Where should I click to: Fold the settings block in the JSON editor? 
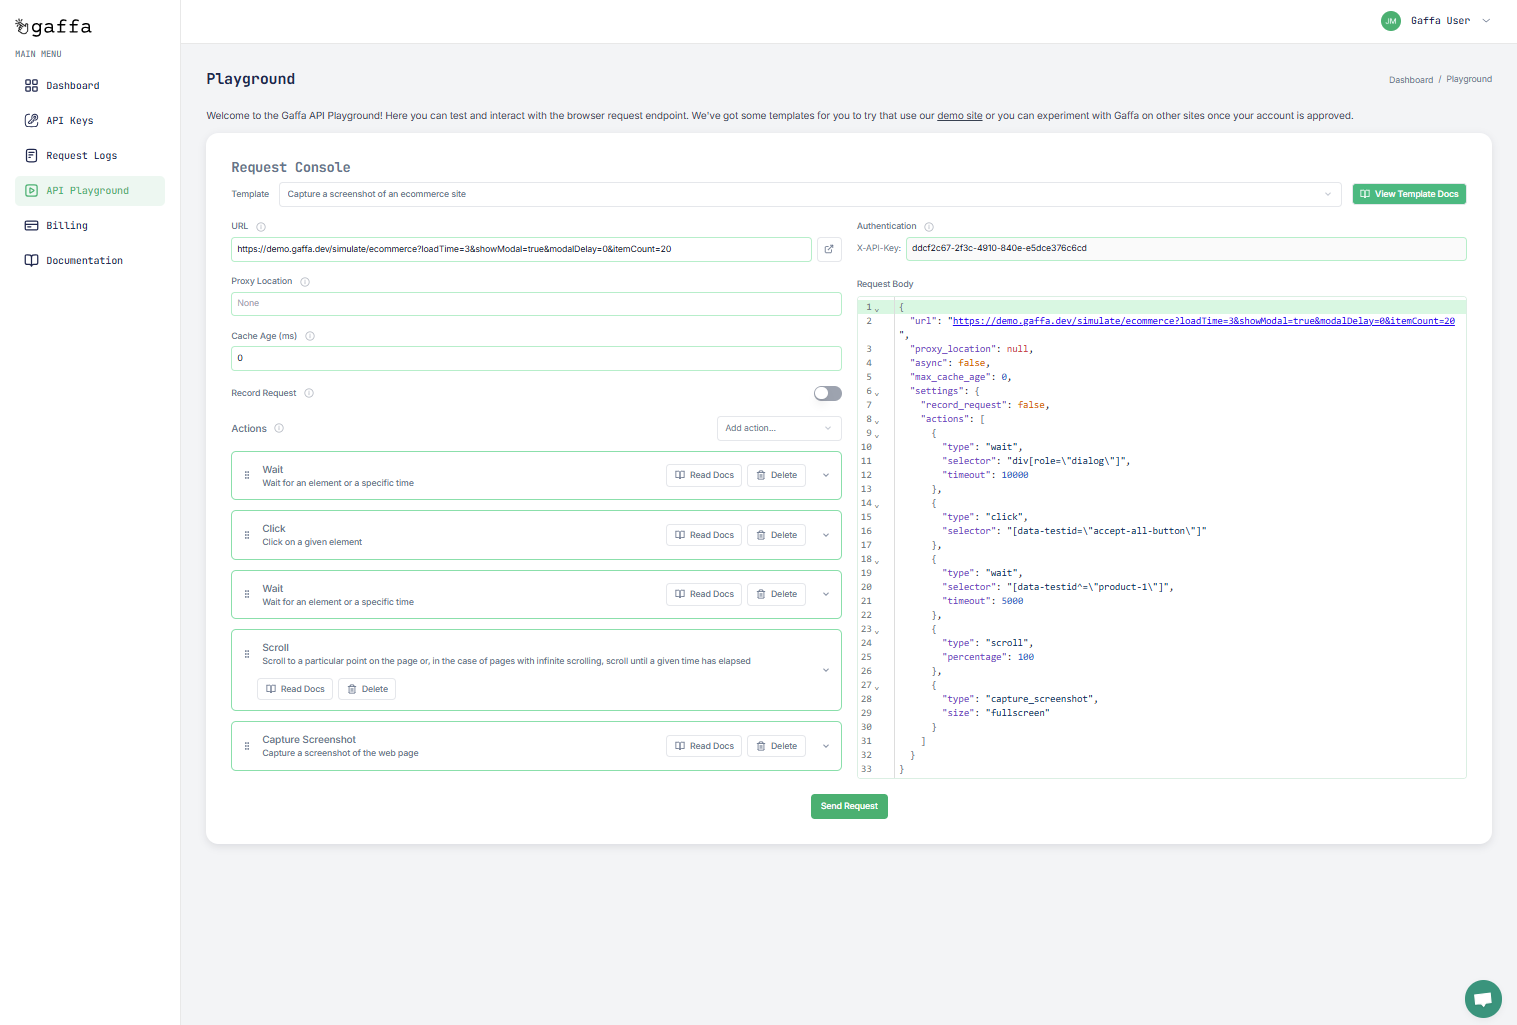click(x=877, y=393)
